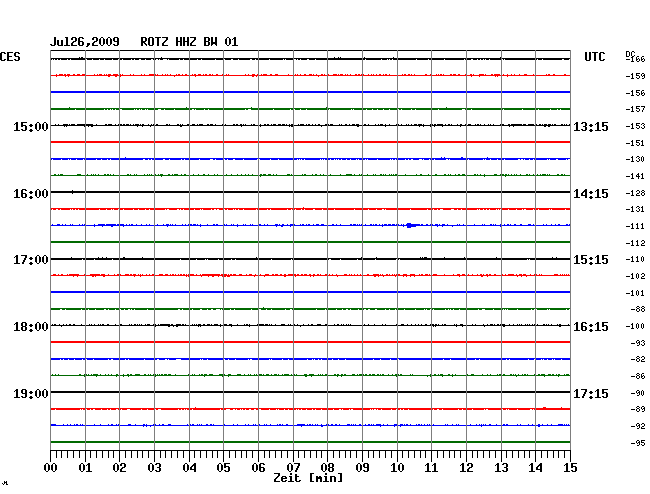
Task: Click minute tick label 09
Action: coord(362,468)
